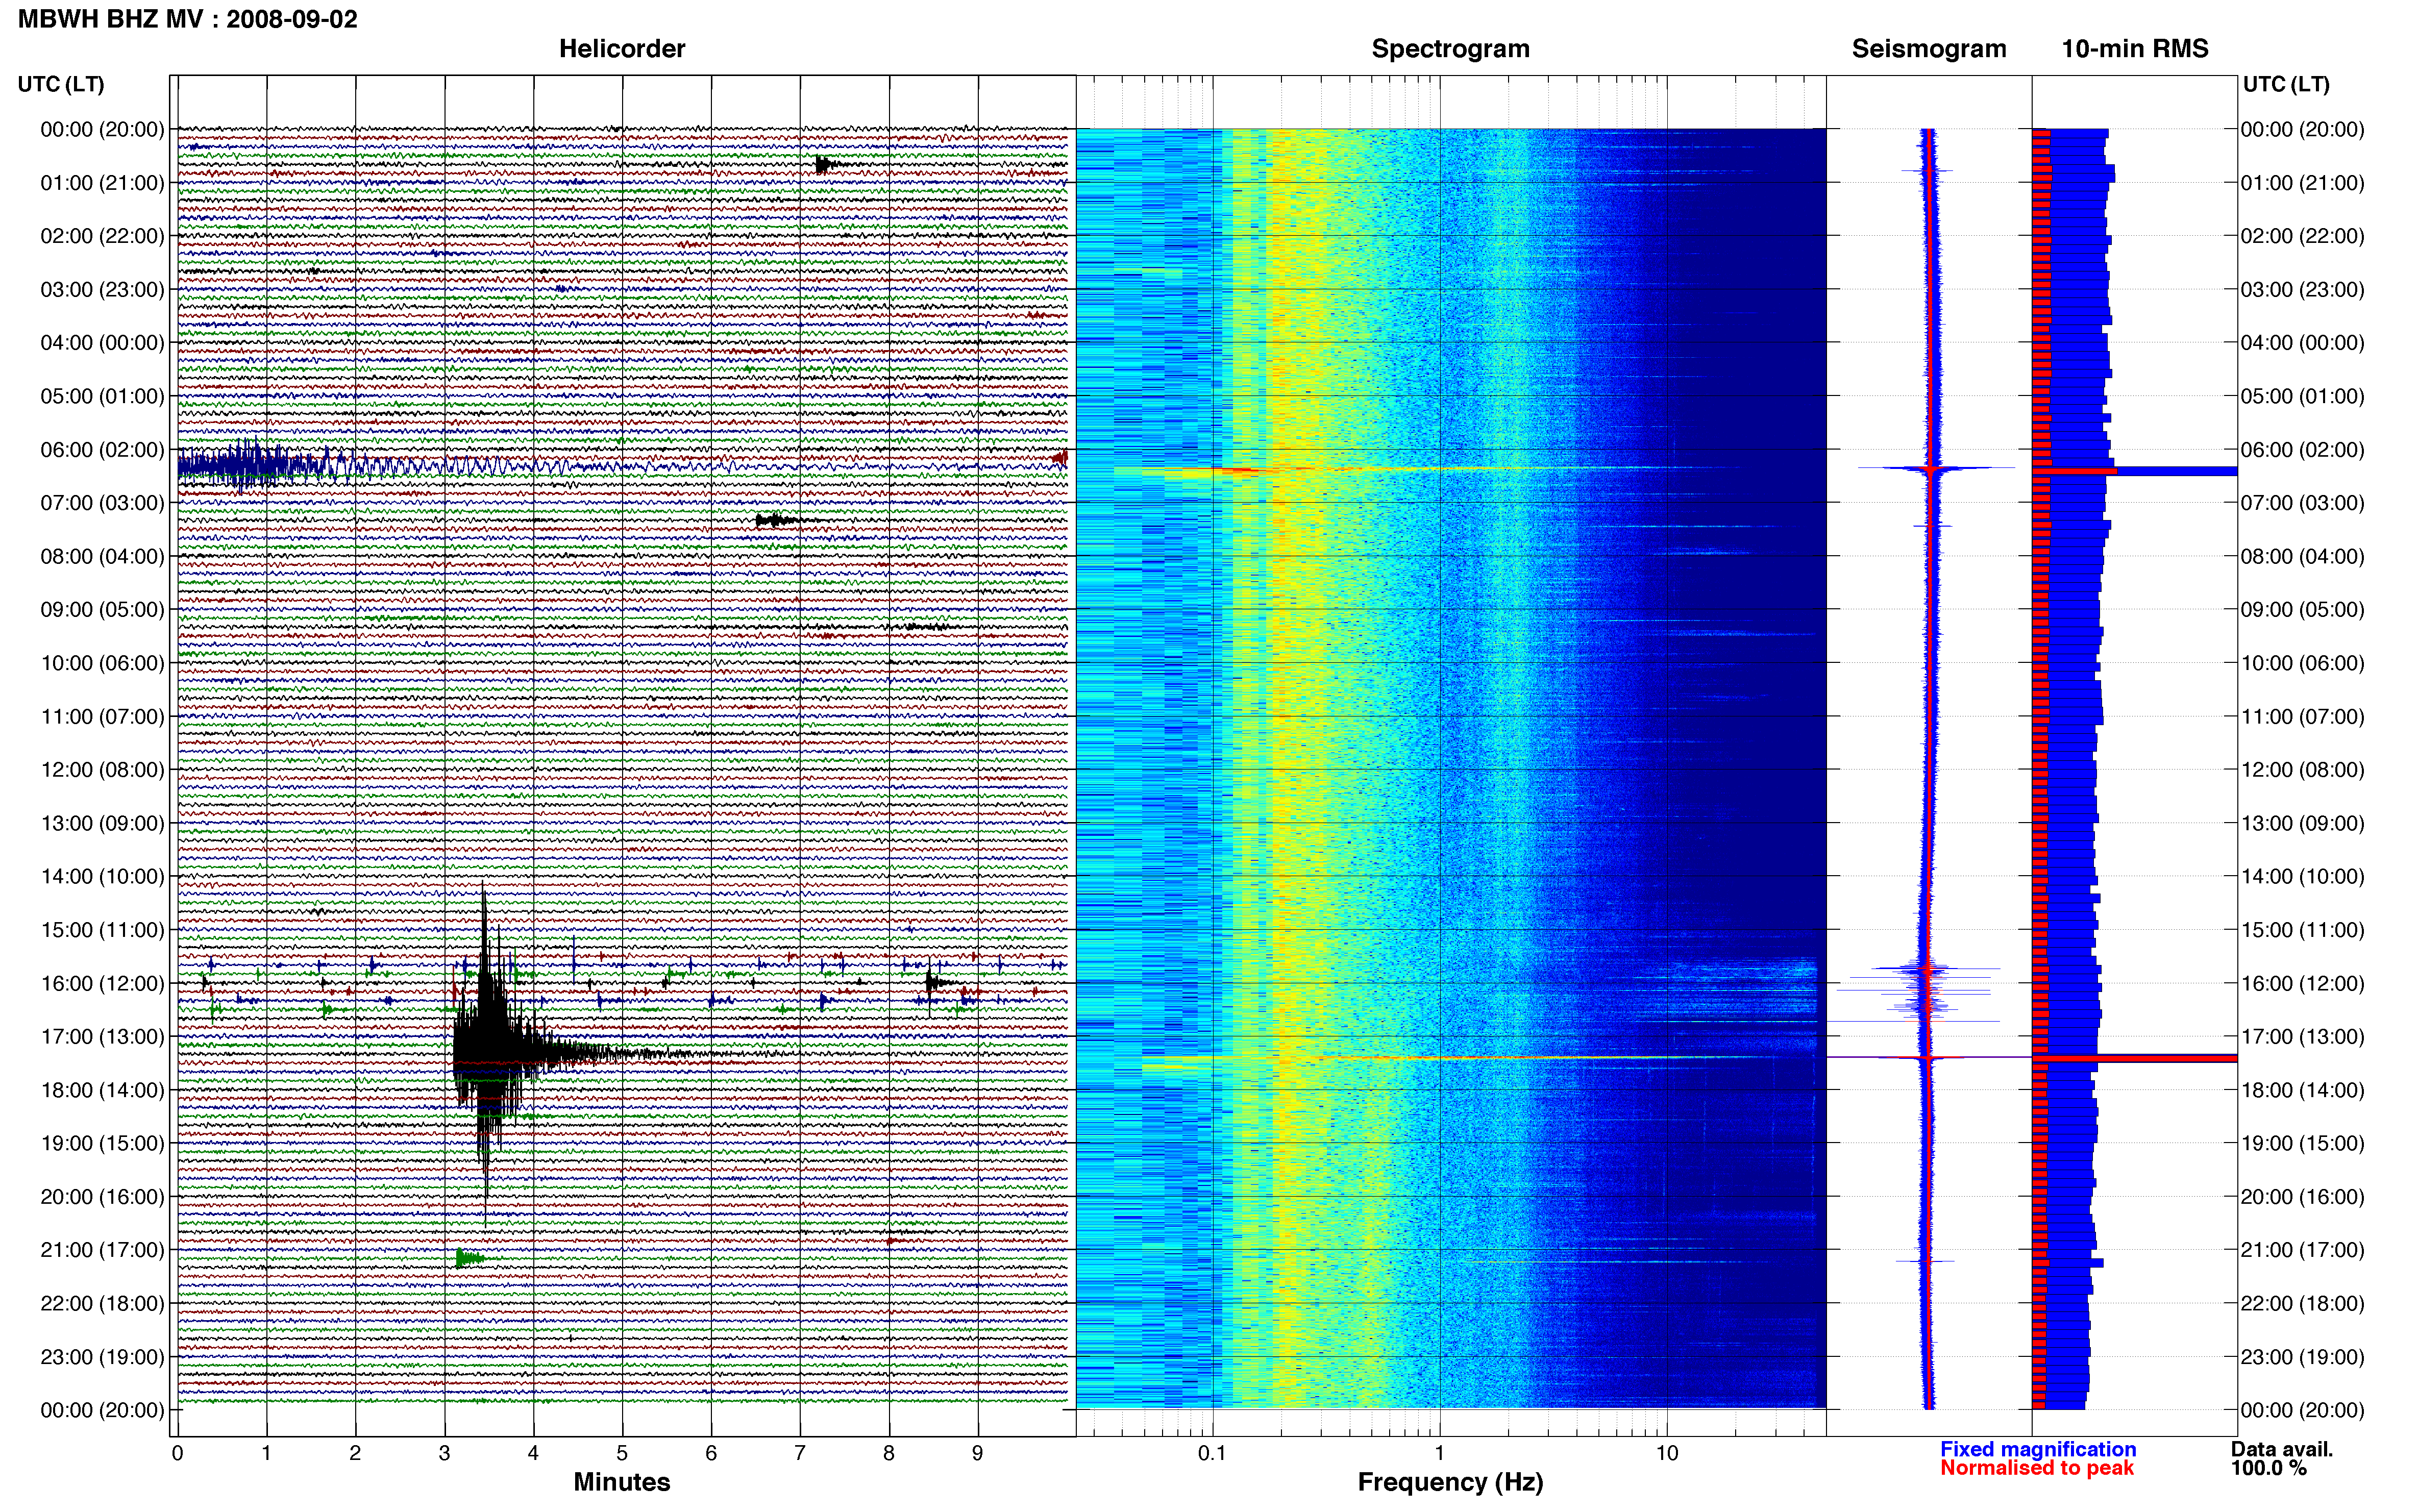
Task: Click the left 09:00 (05:00) time label
Action: click(102, 610)
